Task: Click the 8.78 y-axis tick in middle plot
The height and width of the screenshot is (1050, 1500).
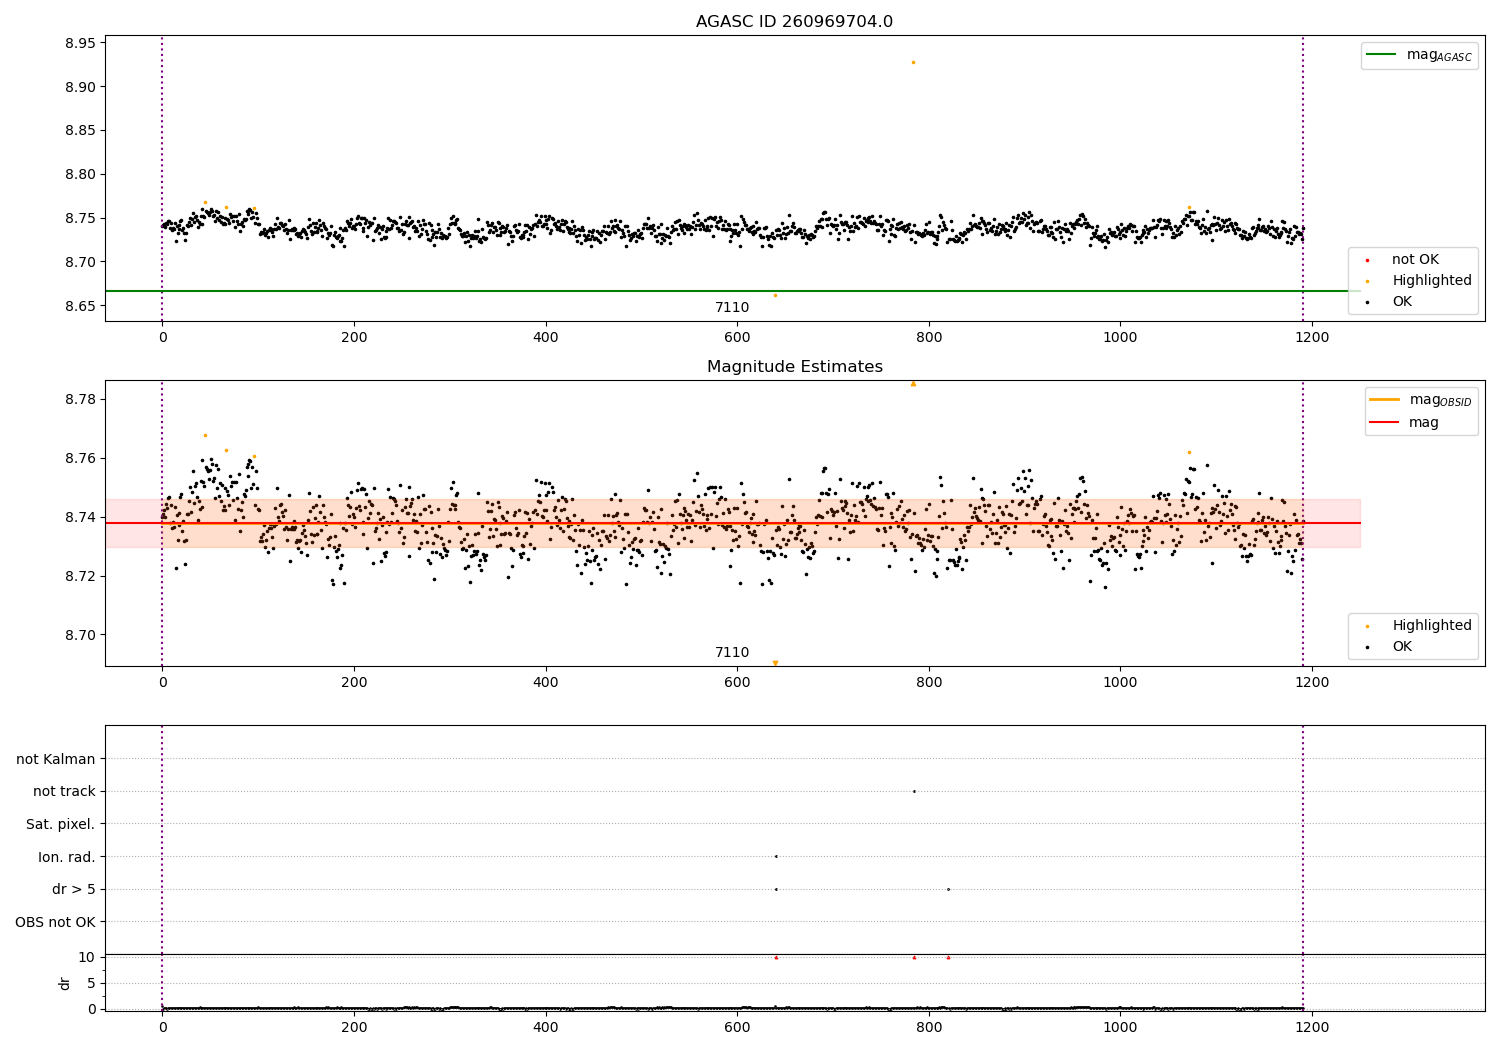Action: (80, 400)
